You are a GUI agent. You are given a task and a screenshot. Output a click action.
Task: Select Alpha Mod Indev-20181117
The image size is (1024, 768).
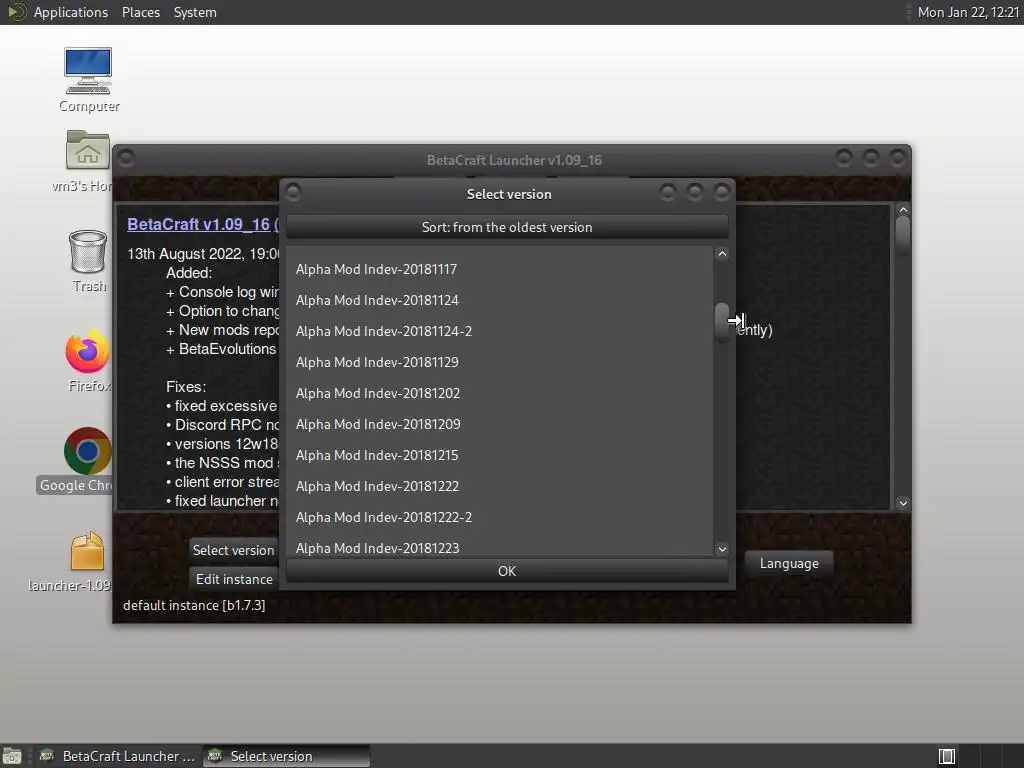tap(500, 269)
